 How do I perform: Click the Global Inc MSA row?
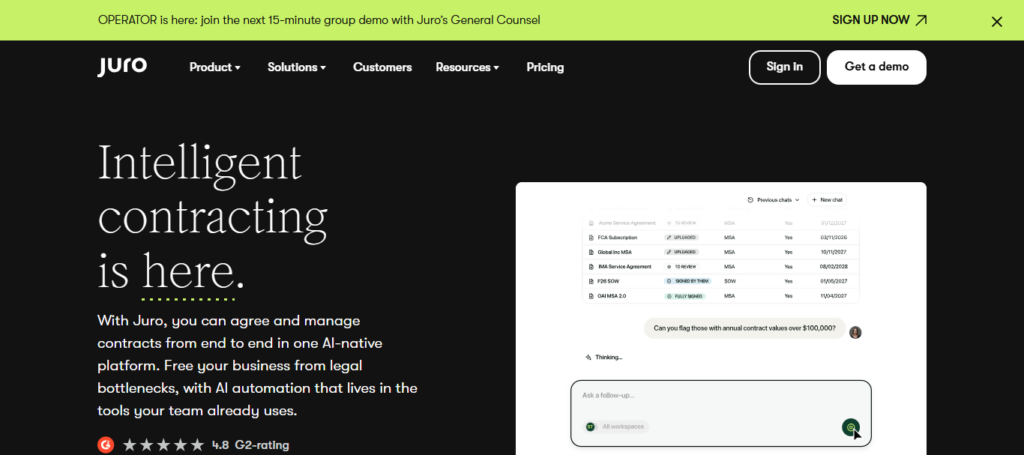click(x=720, y=252)
